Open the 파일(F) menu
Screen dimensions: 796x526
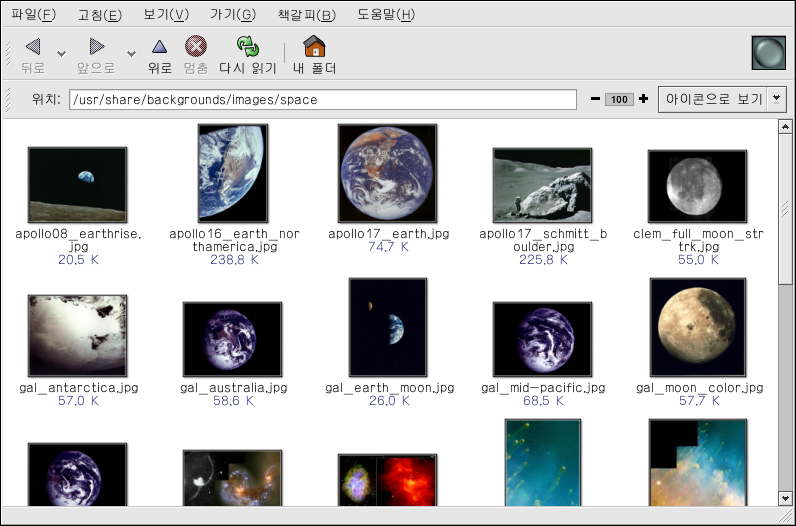[34, 14]
